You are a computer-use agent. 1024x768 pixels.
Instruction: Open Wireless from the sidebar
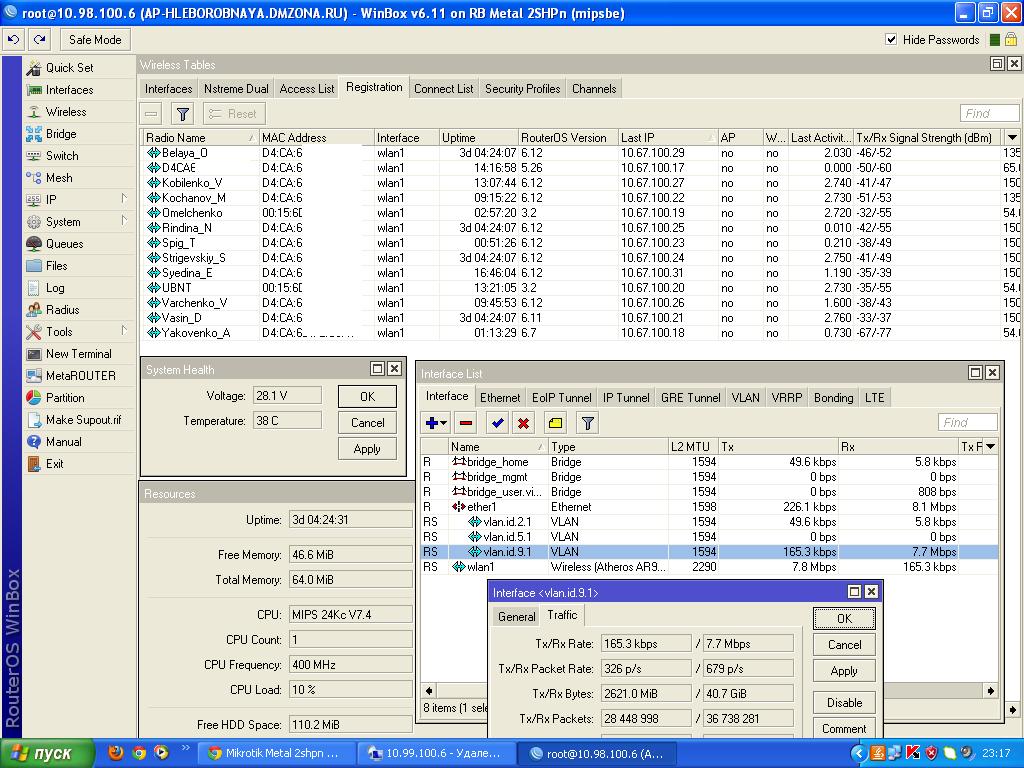pyautogui.click(x=66, y=112)
